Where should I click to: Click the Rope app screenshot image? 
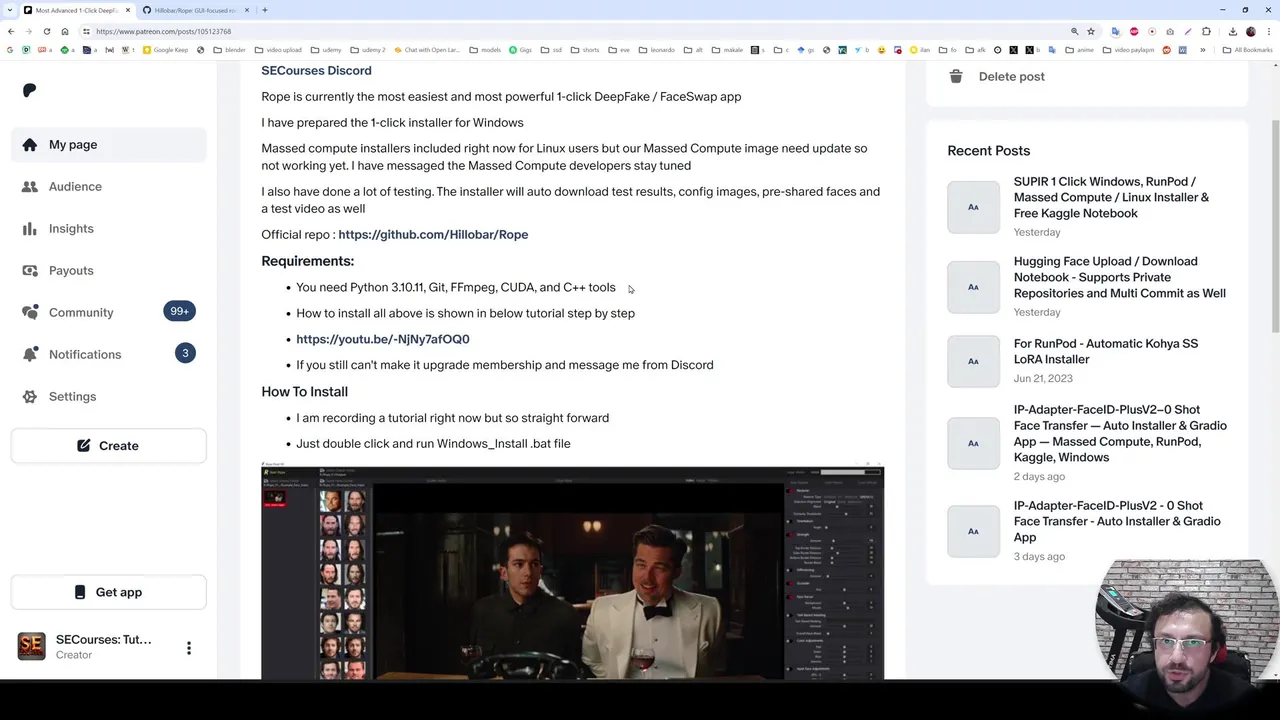(572, 571)
